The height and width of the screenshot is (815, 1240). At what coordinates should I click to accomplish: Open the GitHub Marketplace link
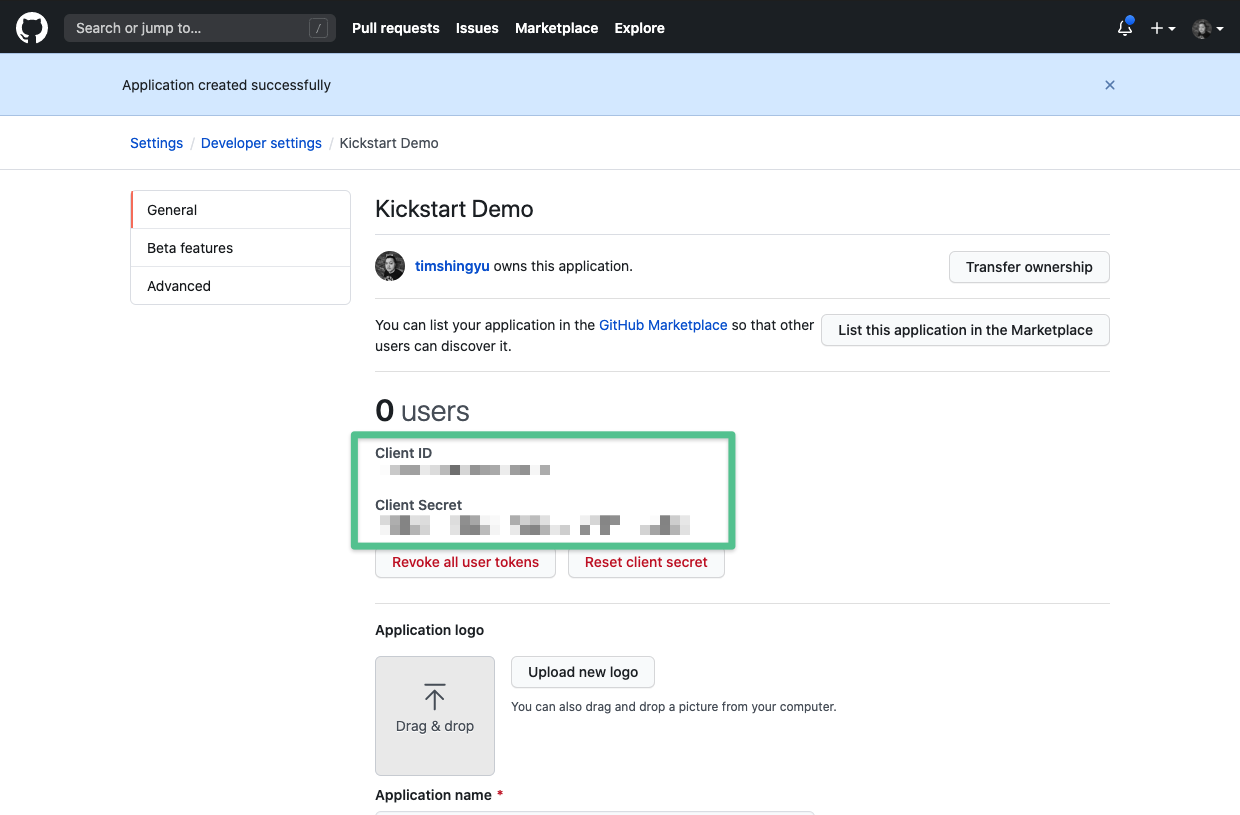point(663,325)
